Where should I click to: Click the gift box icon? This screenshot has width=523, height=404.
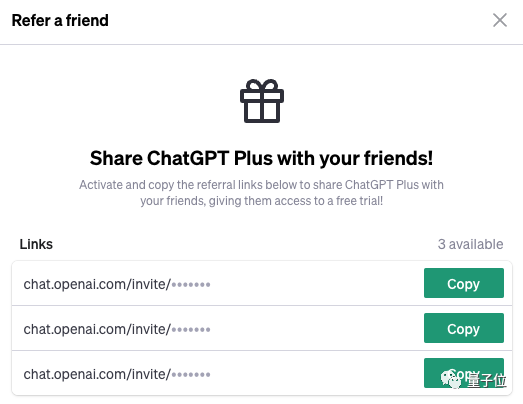coord(262,101)
